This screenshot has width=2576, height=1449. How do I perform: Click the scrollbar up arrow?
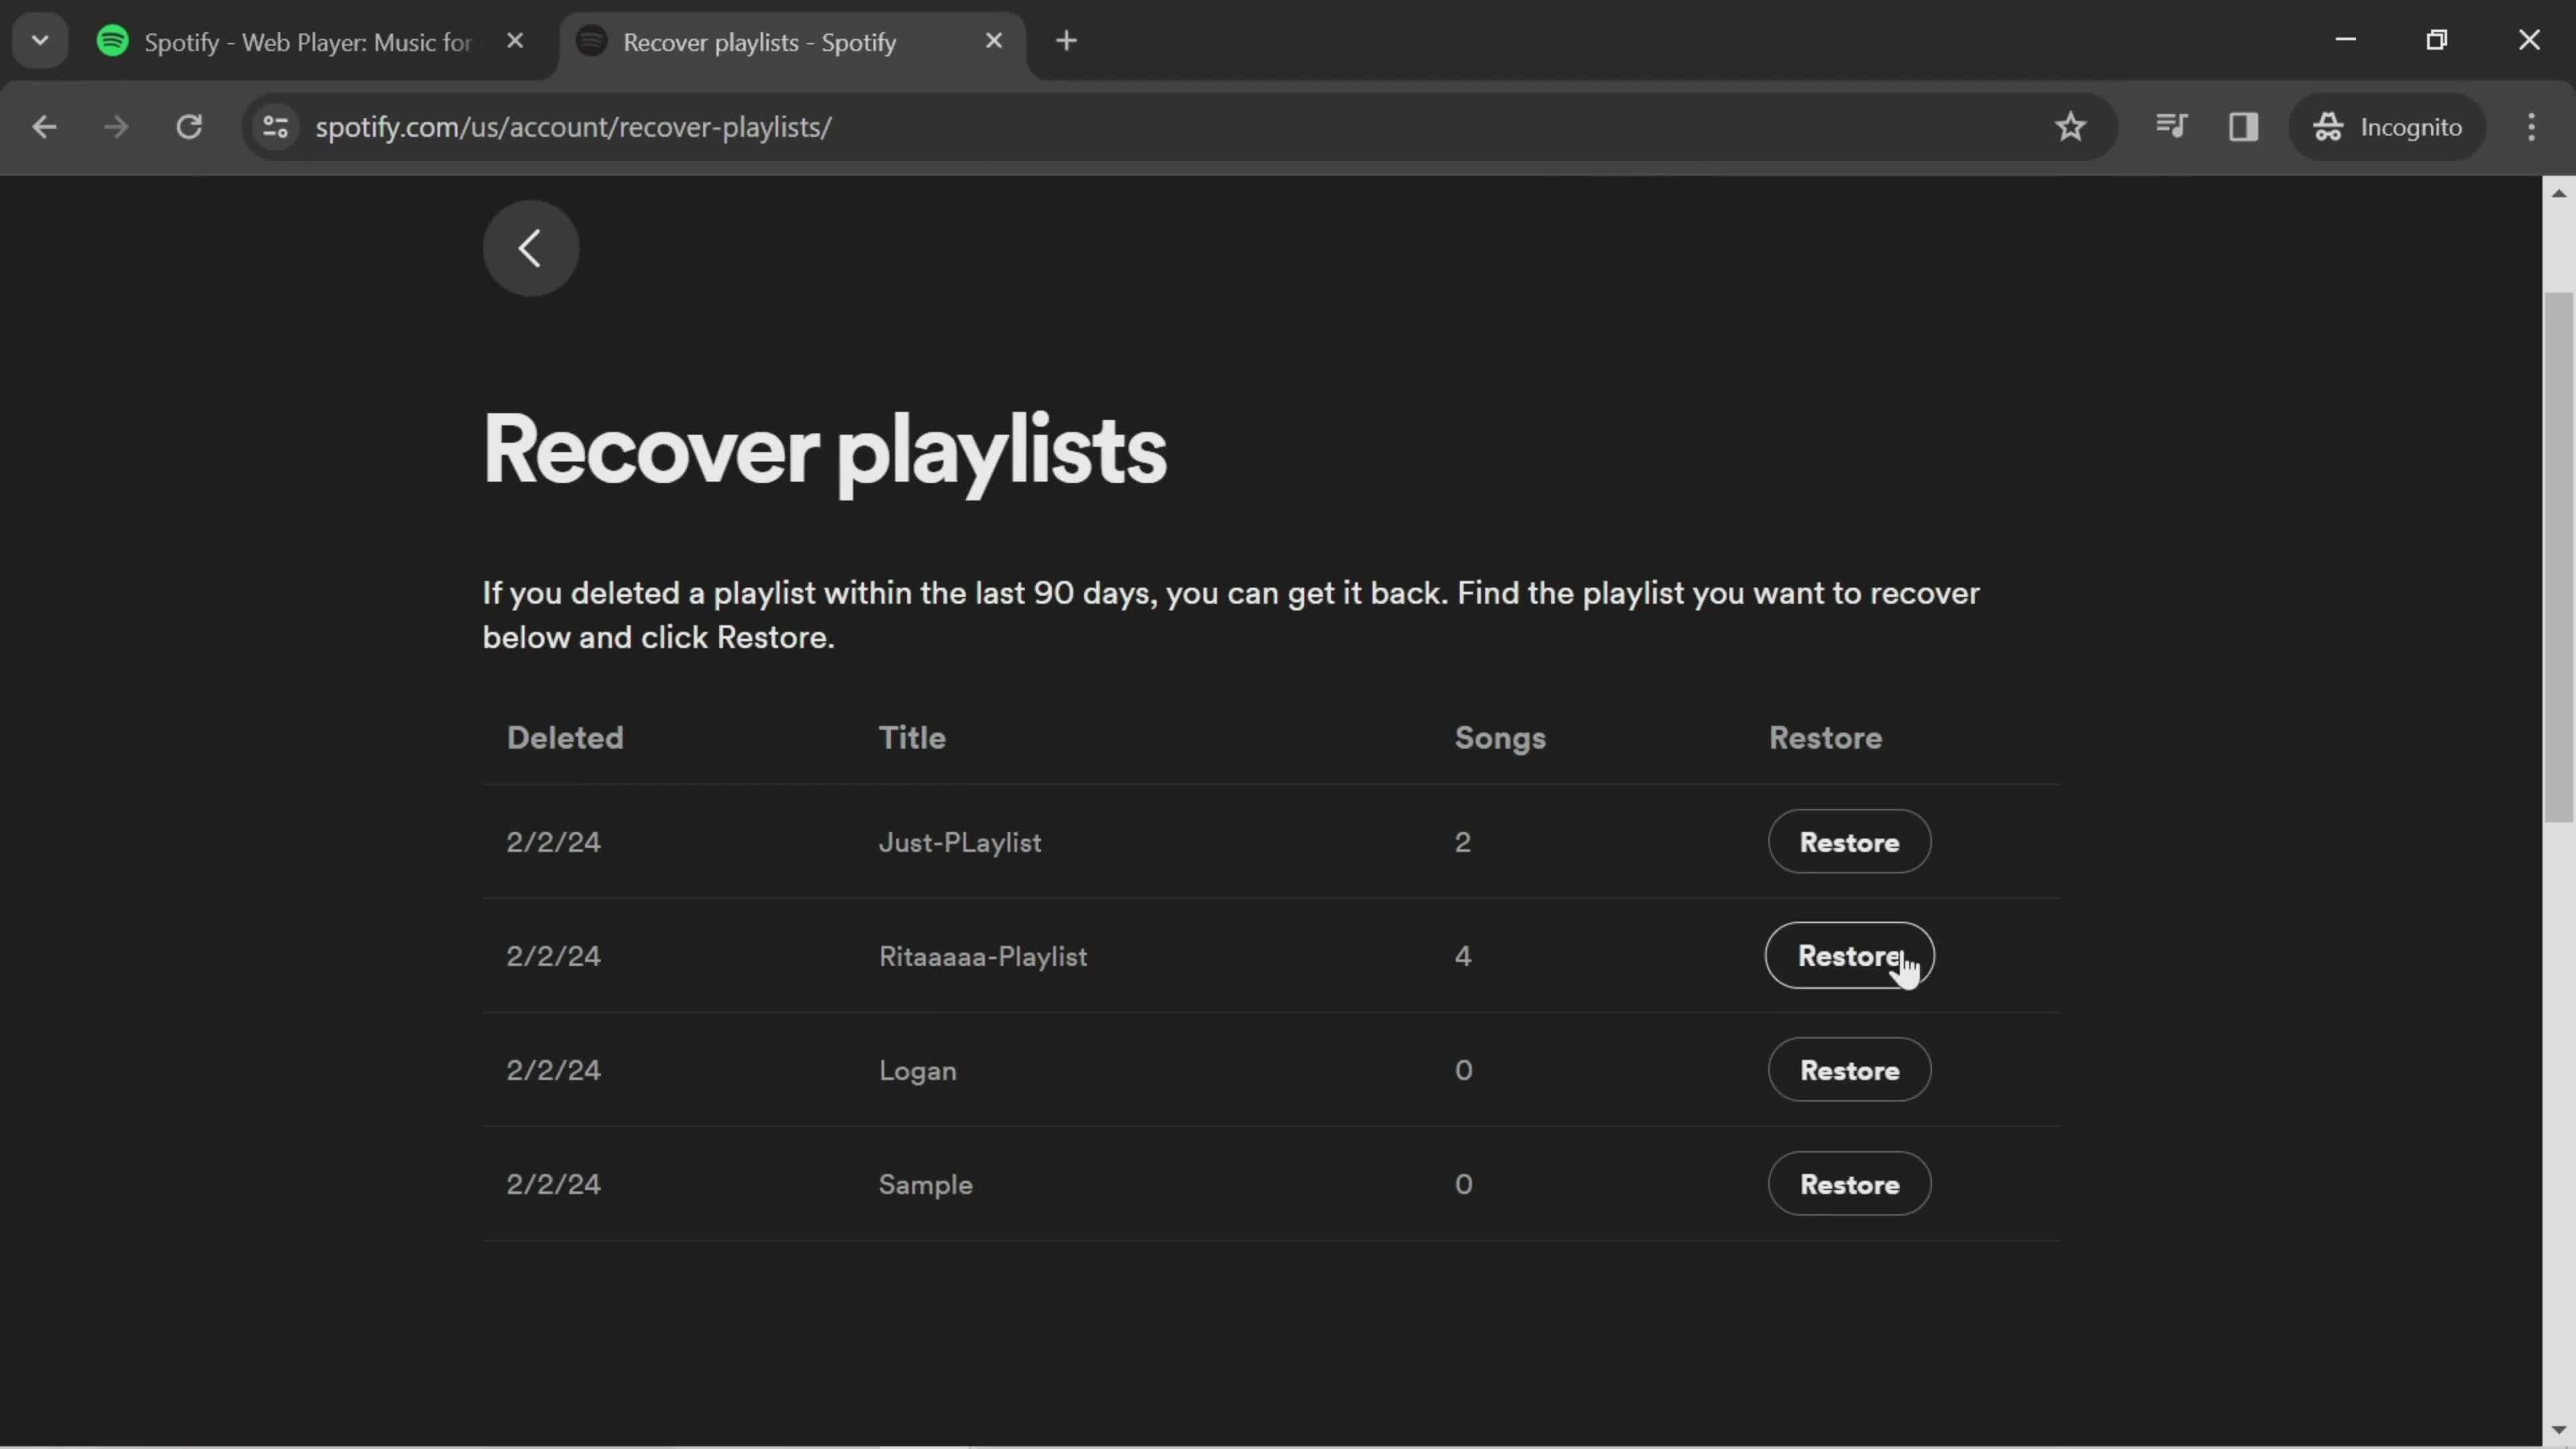(2558, 193)
